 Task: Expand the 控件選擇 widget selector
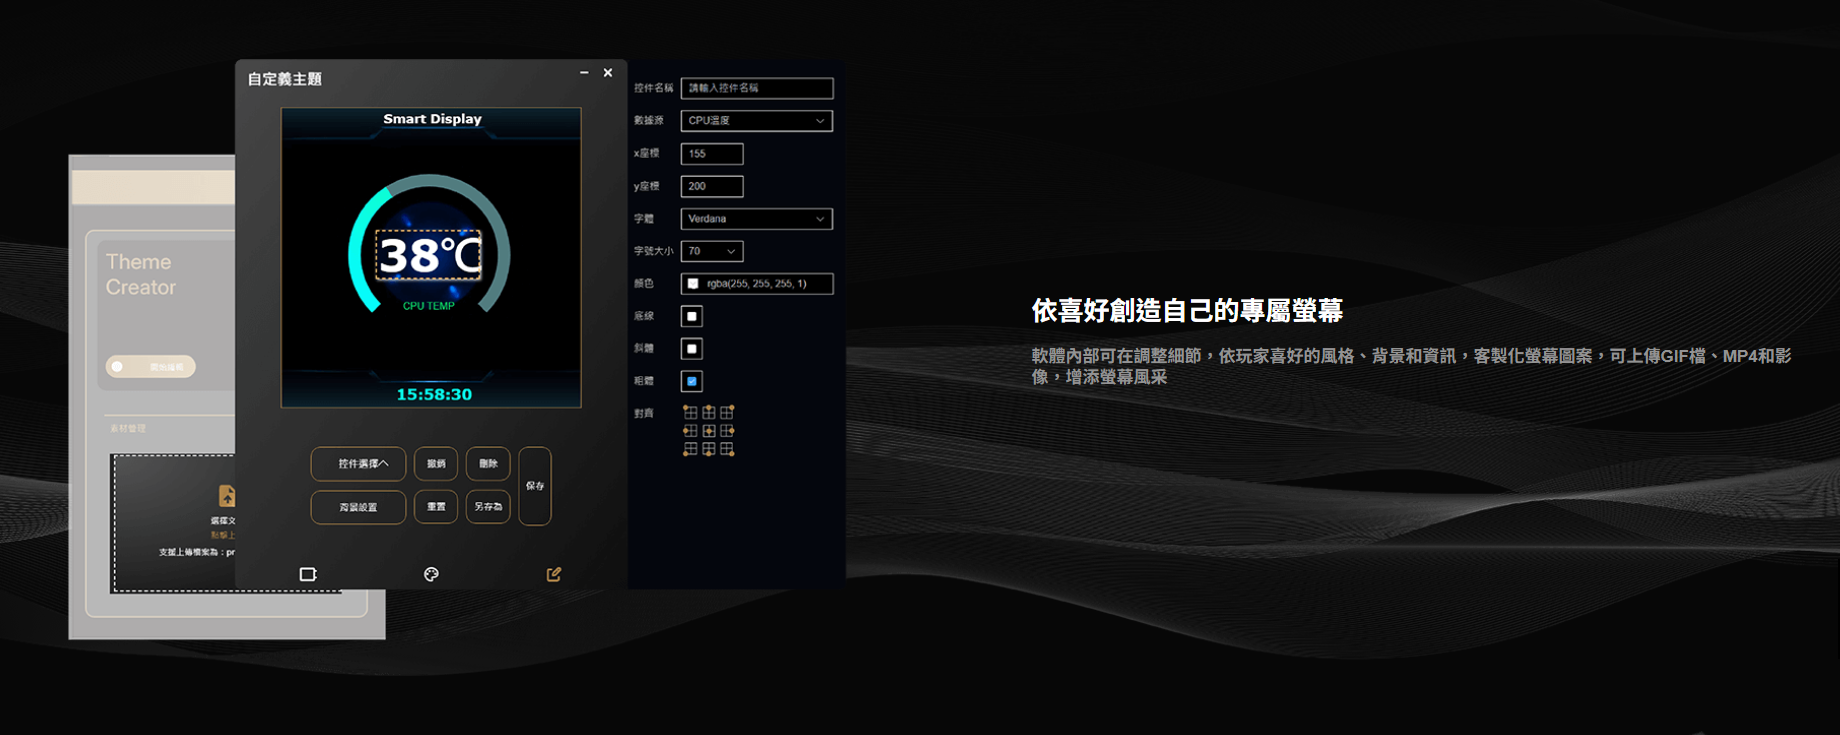358,464
